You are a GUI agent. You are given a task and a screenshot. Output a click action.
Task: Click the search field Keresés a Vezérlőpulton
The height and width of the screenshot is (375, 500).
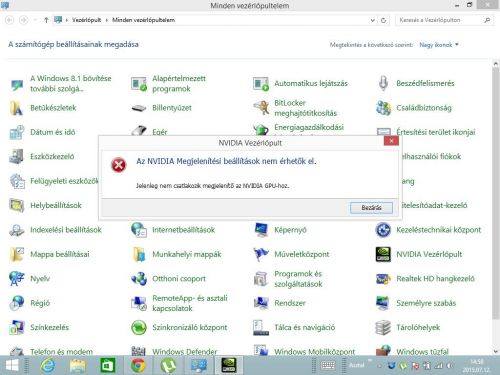440,20
